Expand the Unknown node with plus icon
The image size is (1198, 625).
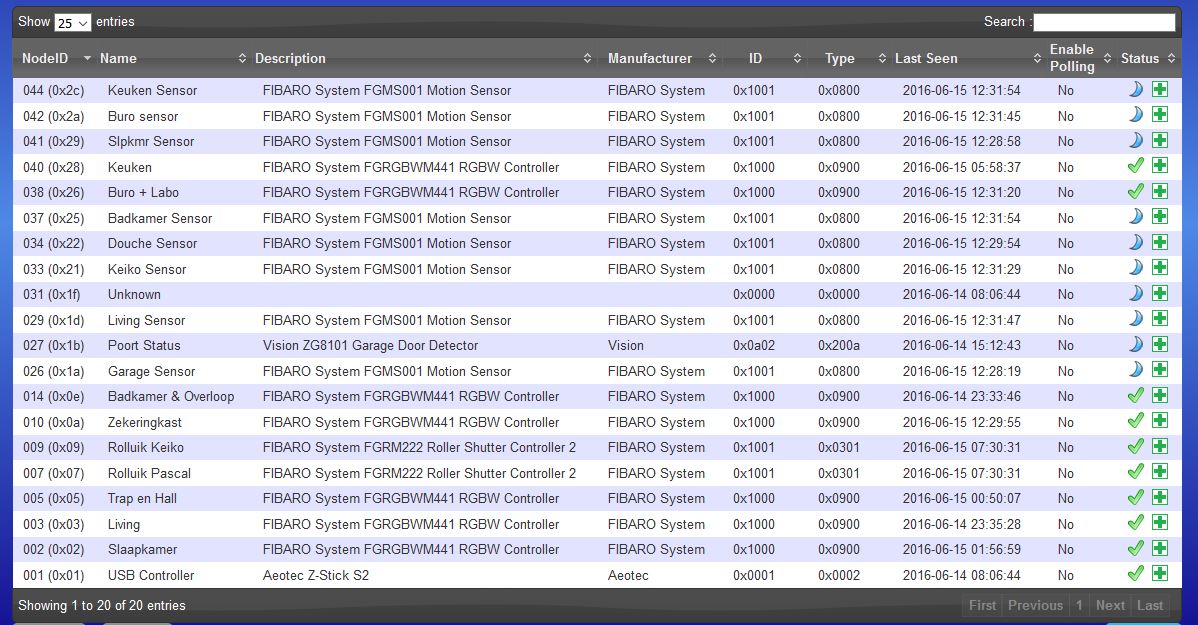(1160, 293)
